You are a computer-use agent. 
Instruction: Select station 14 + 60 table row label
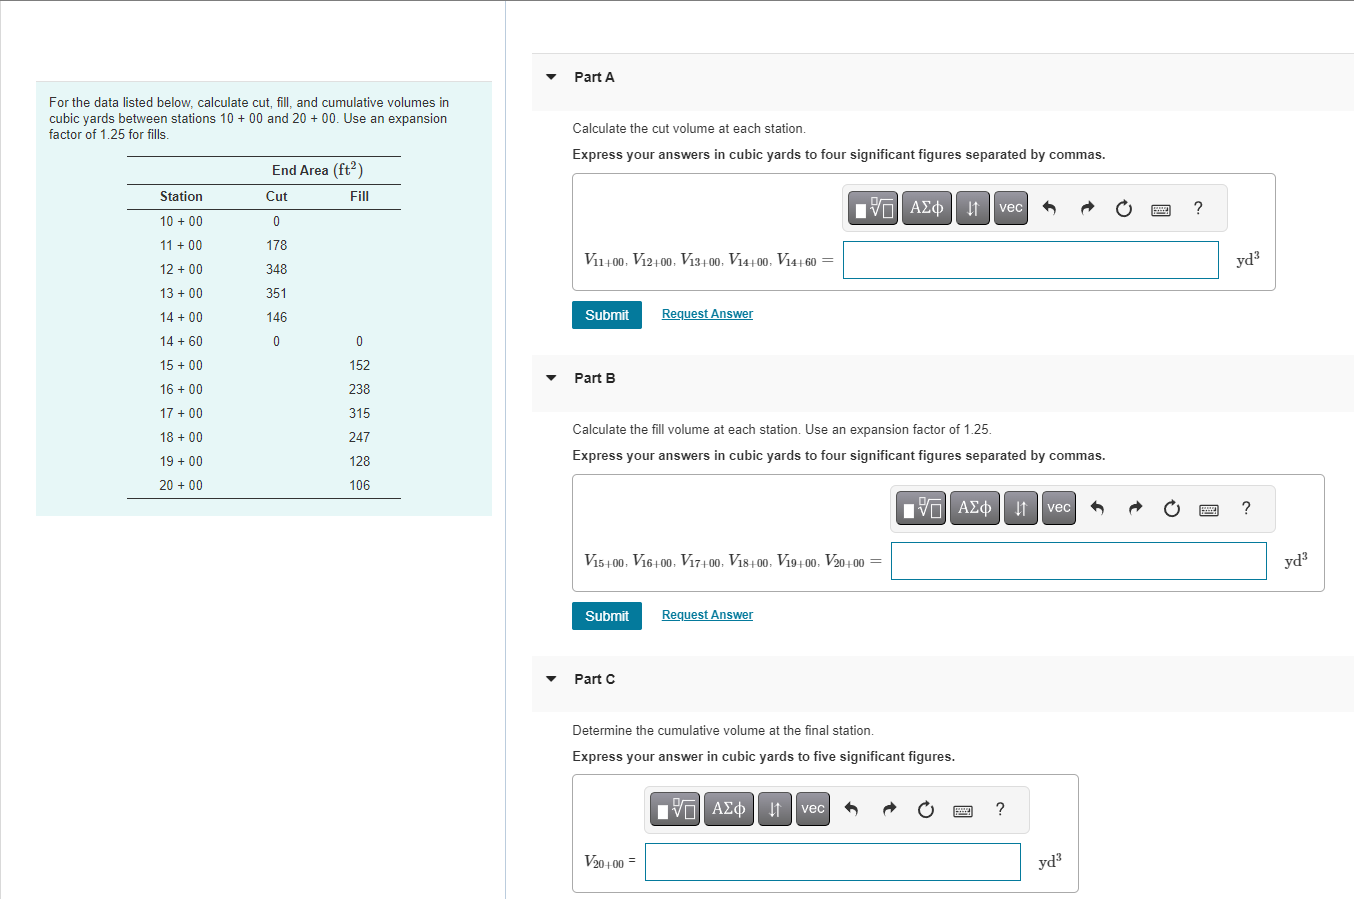pyautogui.click(x=181, y=341)
